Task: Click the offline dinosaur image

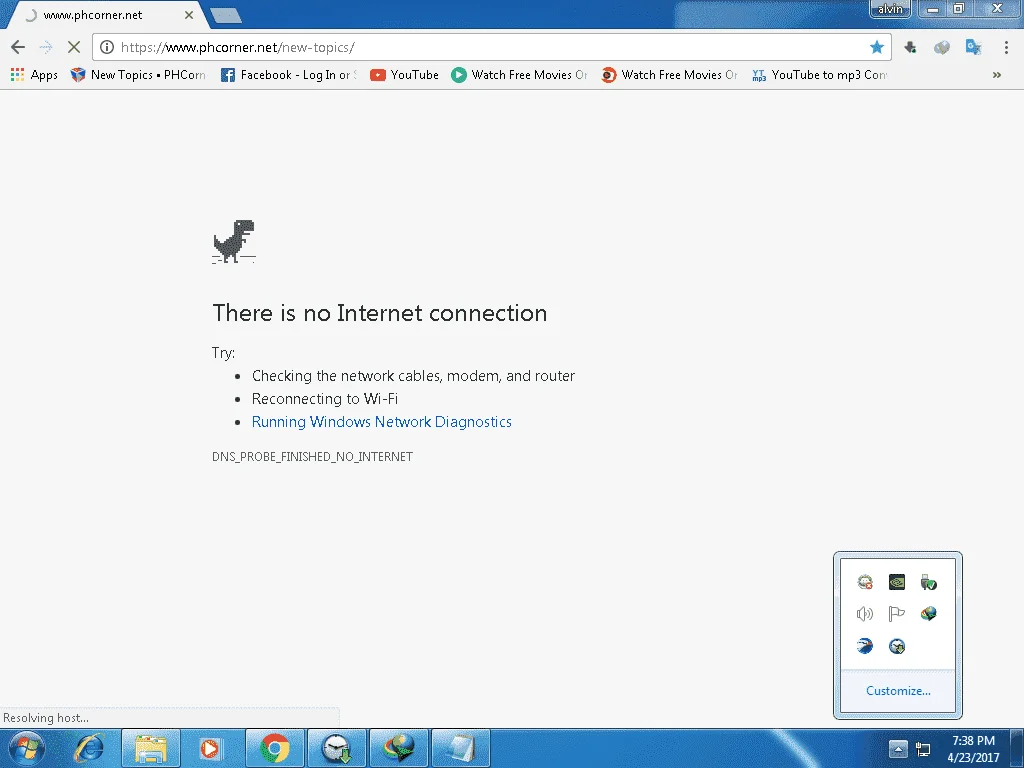Action: (x=234, y=242)
